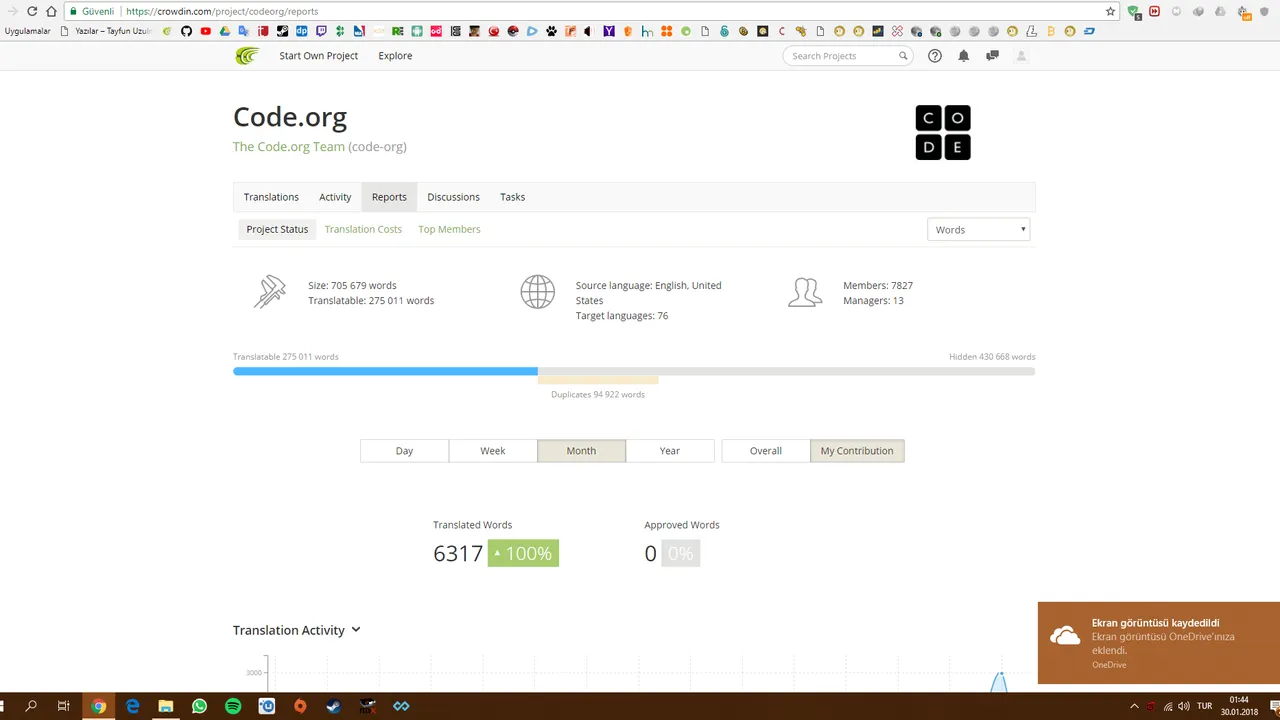
Task: Show hidden system tray icons
Action: 1134,706
